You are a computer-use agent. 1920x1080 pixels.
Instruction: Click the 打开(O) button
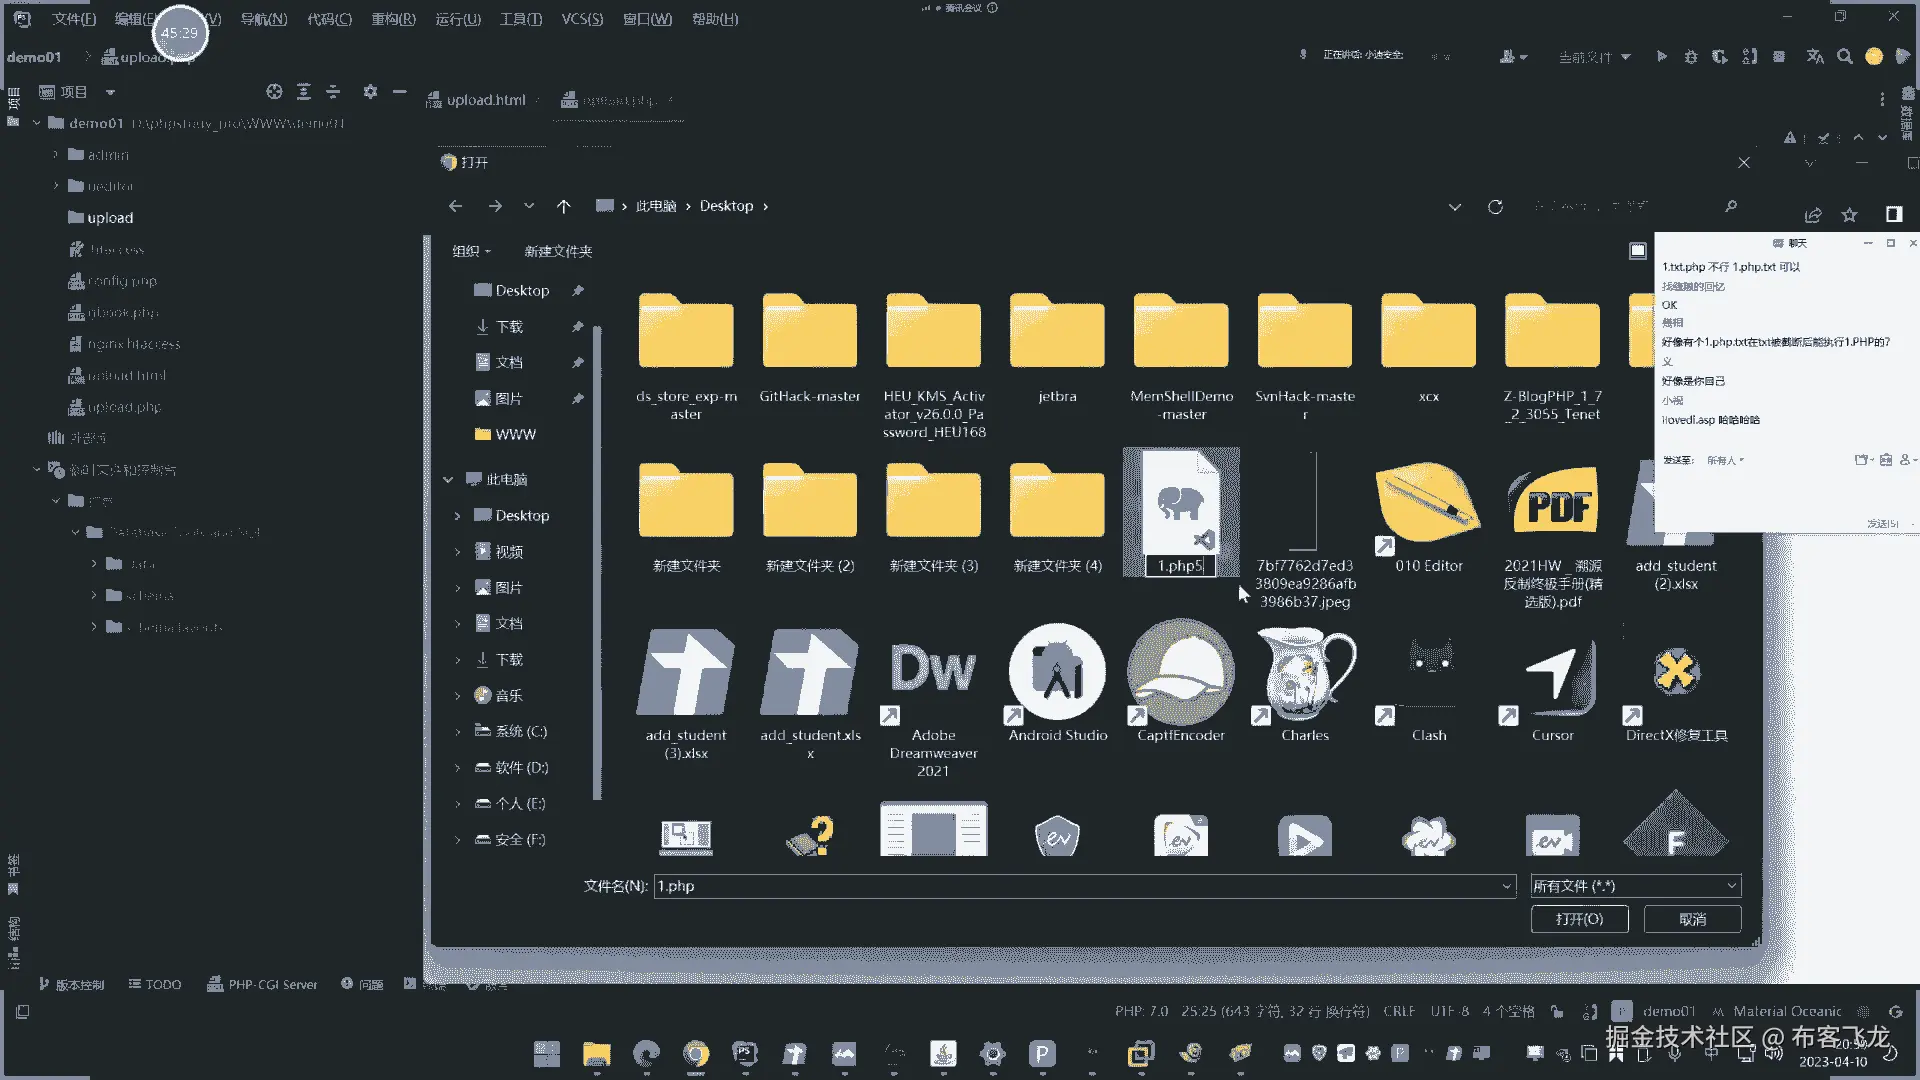pyautogui.click(x=1579, y=919)
